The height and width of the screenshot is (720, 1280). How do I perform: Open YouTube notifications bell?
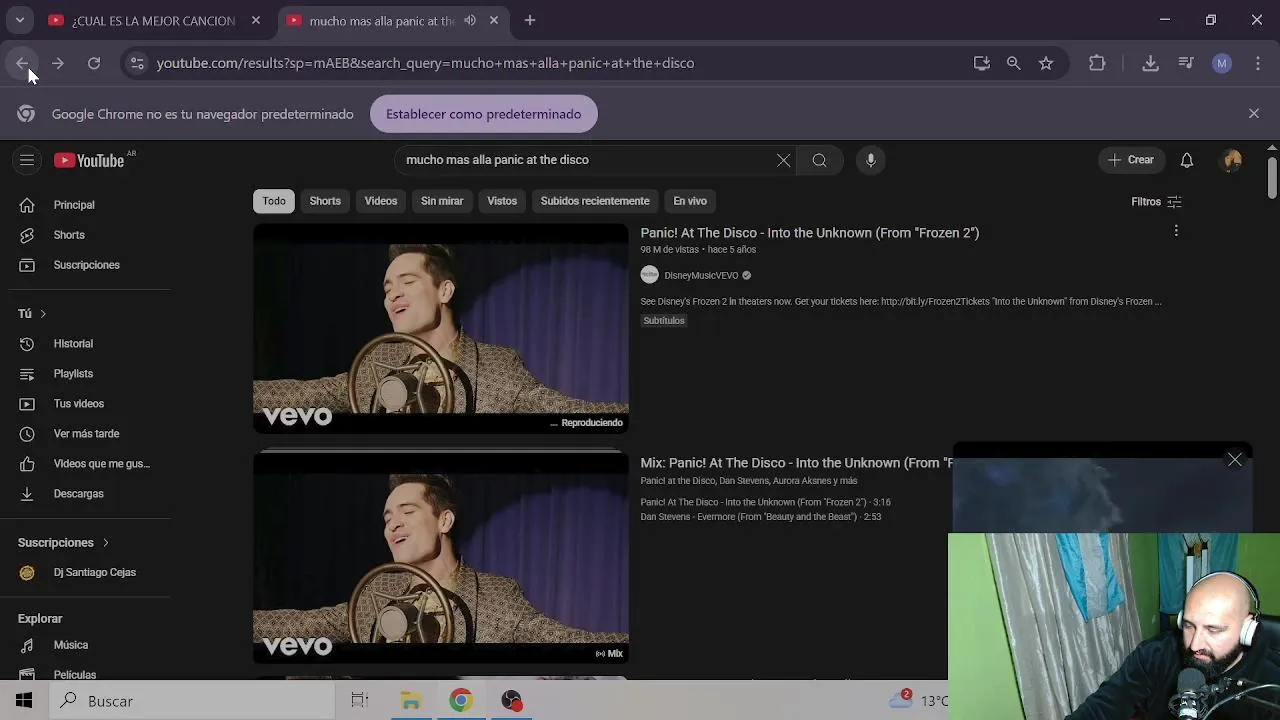pos(1187,160)
